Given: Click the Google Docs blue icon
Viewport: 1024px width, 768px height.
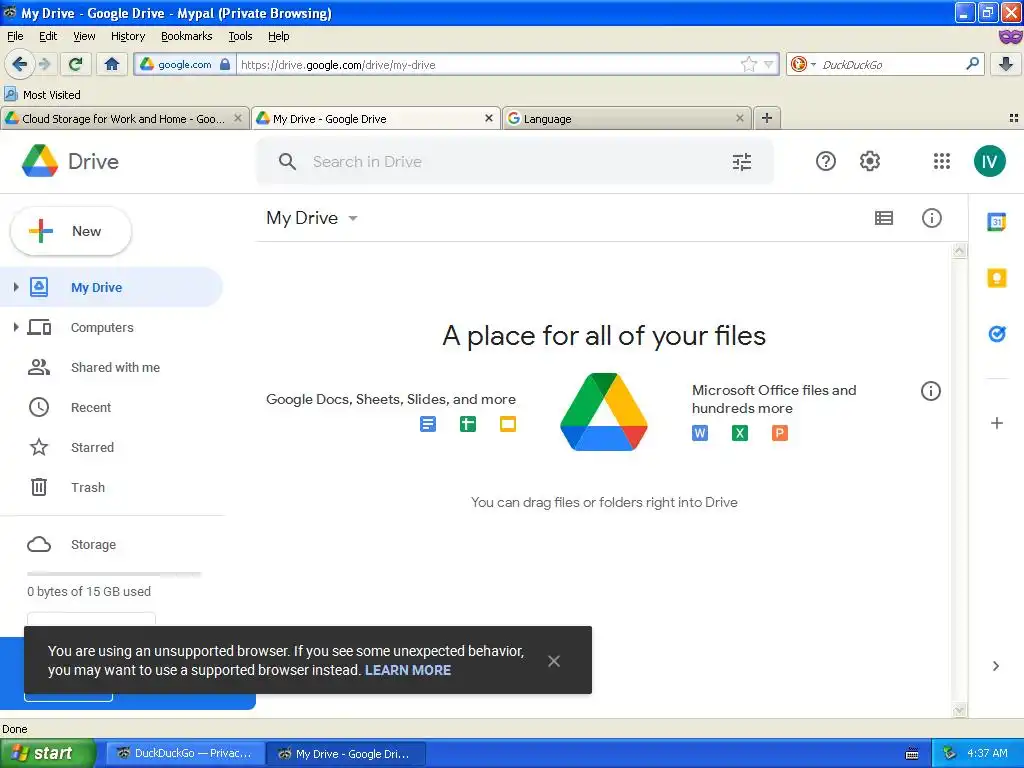Looking at the screenshot, I should pyautogui.click(x=428, y=424).
